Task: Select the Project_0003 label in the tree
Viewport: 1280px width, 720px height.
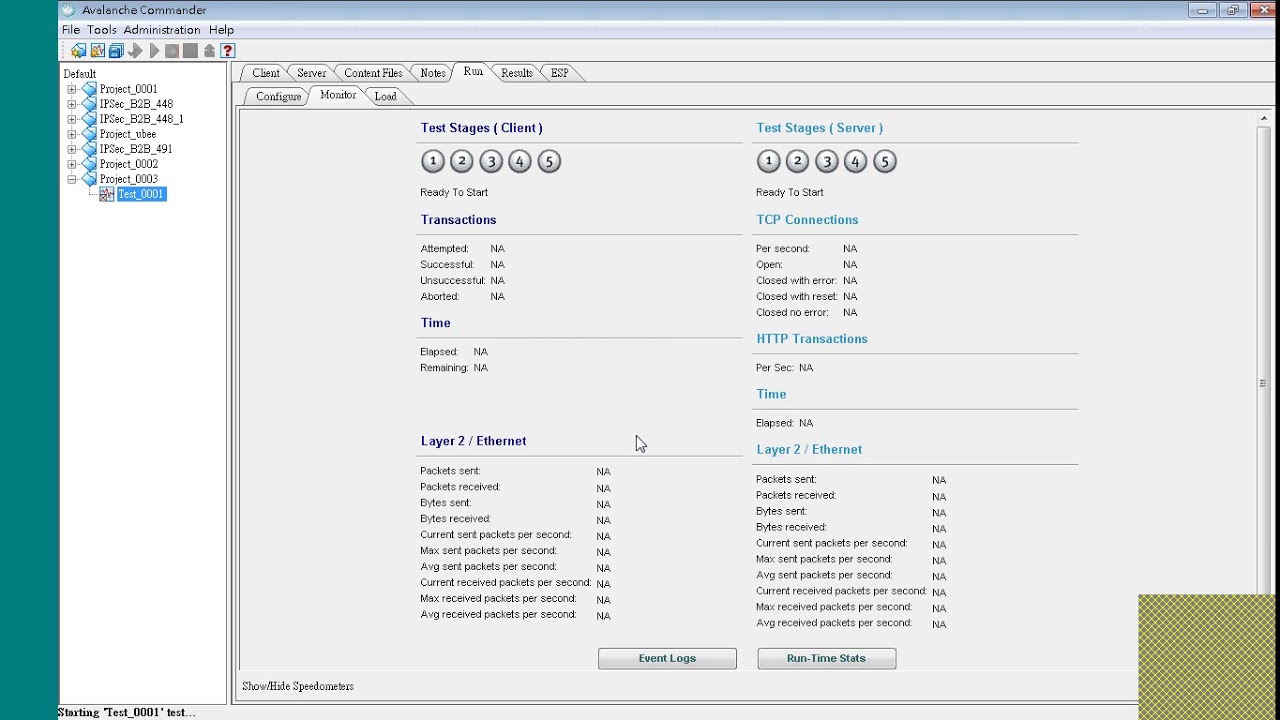Action: coord(129,179)
